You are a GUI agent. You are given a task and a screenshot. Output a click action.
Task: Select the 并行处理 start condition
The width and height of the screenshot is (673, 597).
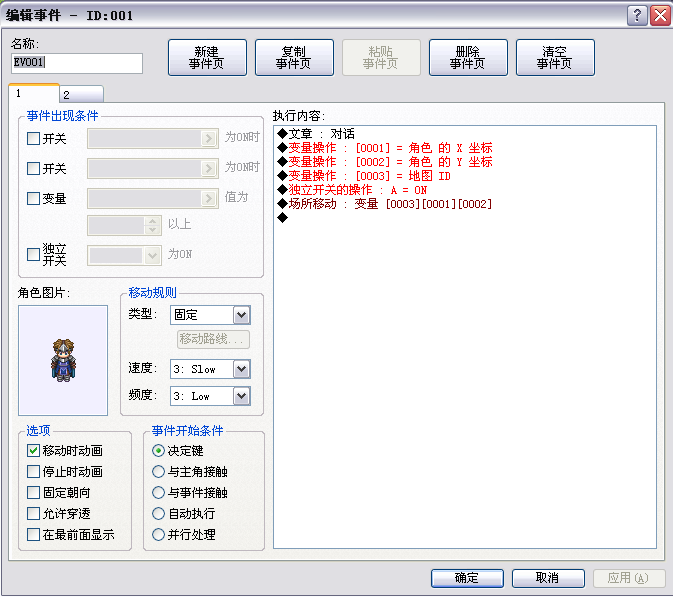pos(158,534)
